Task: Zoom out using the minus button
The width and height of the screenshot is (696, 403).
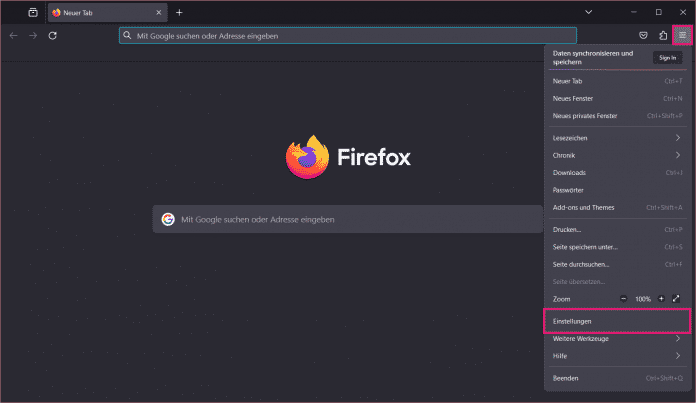Action: 623,299
